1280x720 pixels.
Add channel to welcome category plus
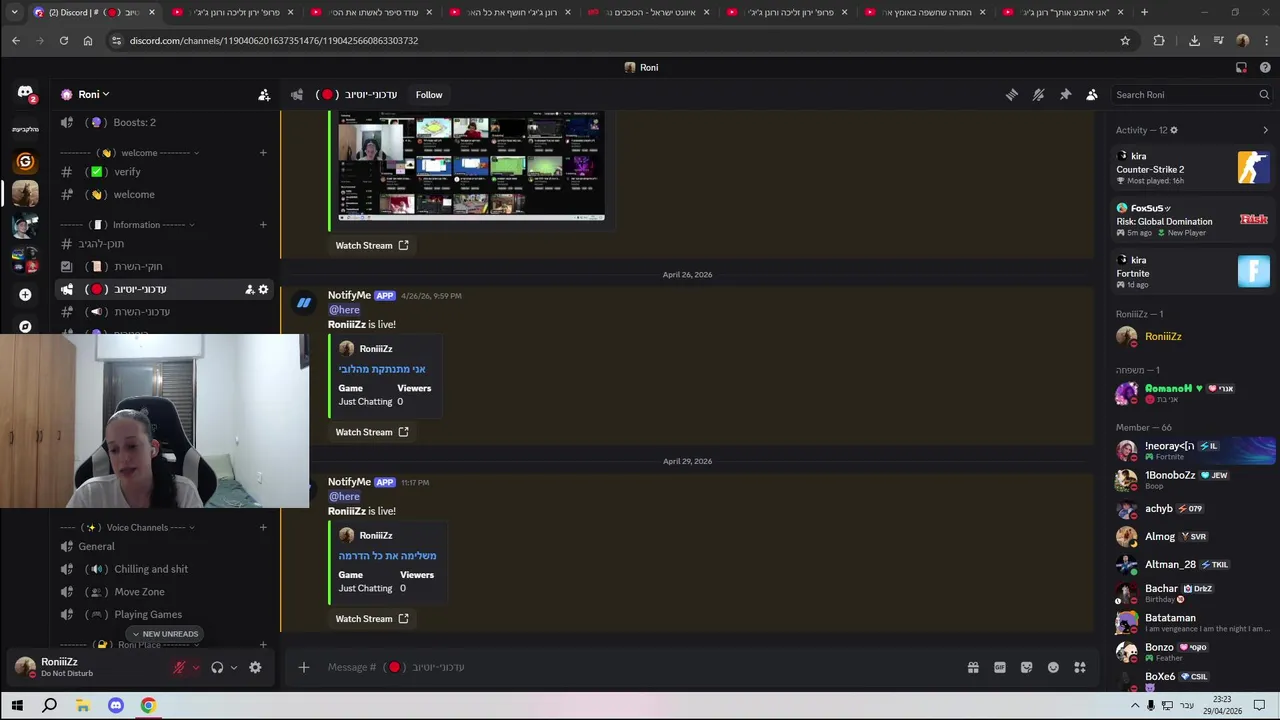(x=263, y=153)
